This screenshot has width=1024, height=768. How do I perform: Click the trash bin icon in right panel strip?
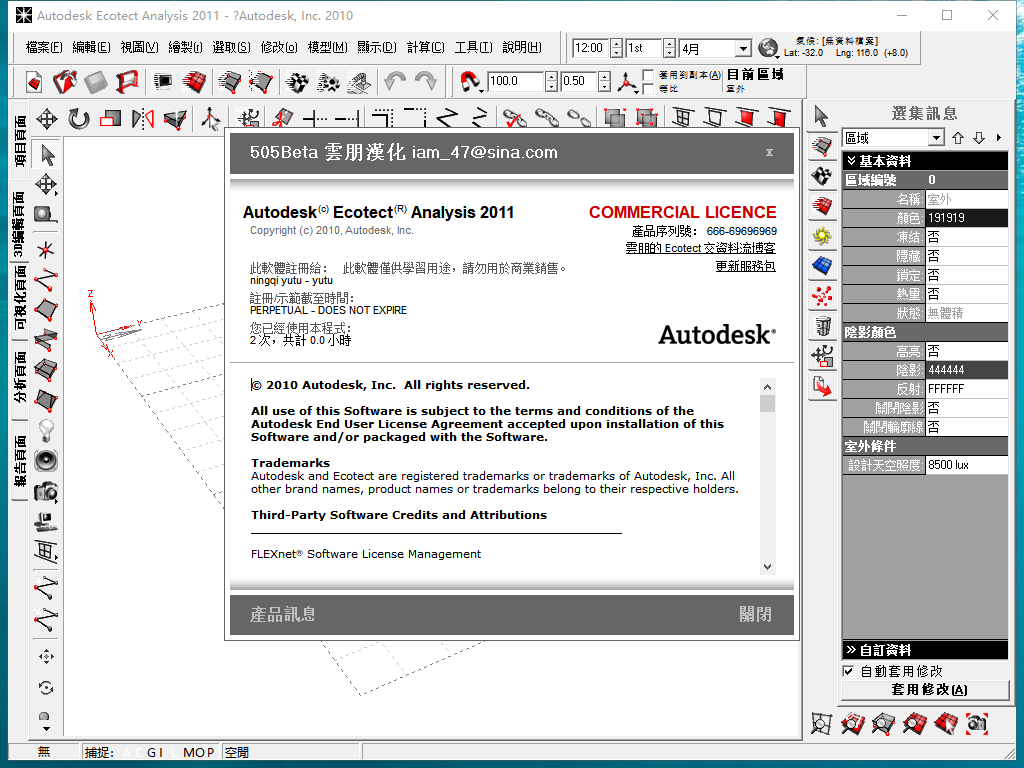(x=823, y=325)
